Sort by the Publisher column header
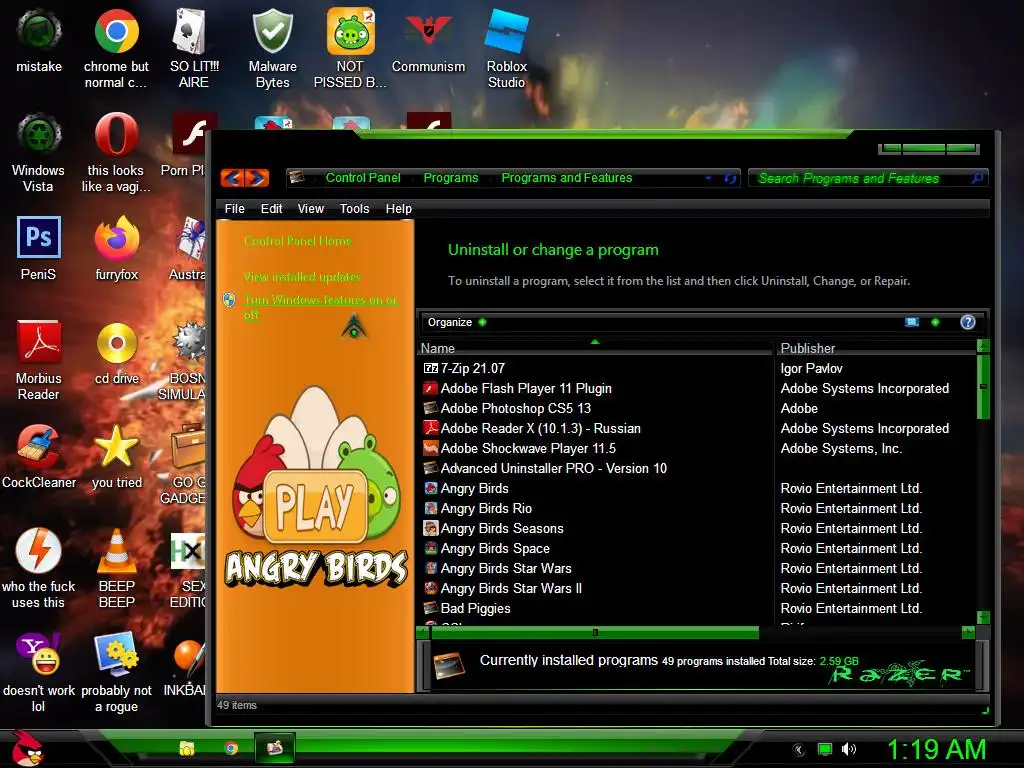Viewport: 1024px width, 768px height. click(x=875, y=348)
